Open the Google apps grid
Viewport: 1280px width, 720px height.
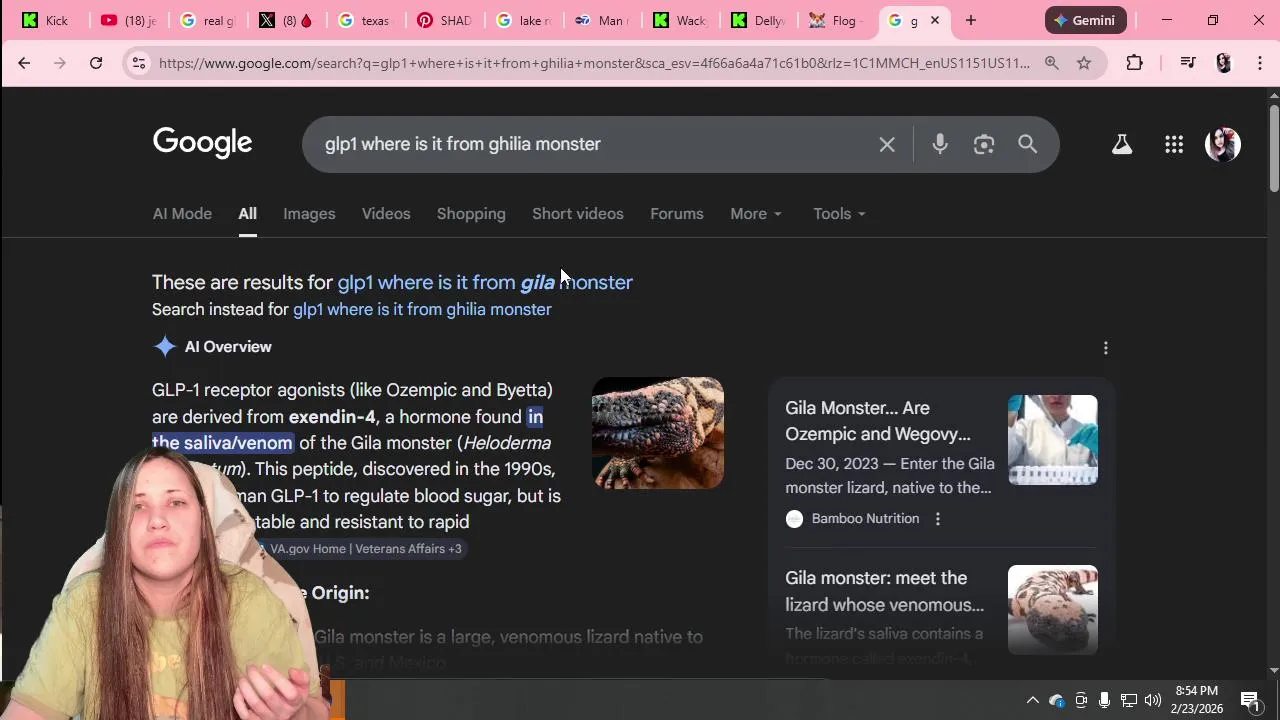[1174, 144]
